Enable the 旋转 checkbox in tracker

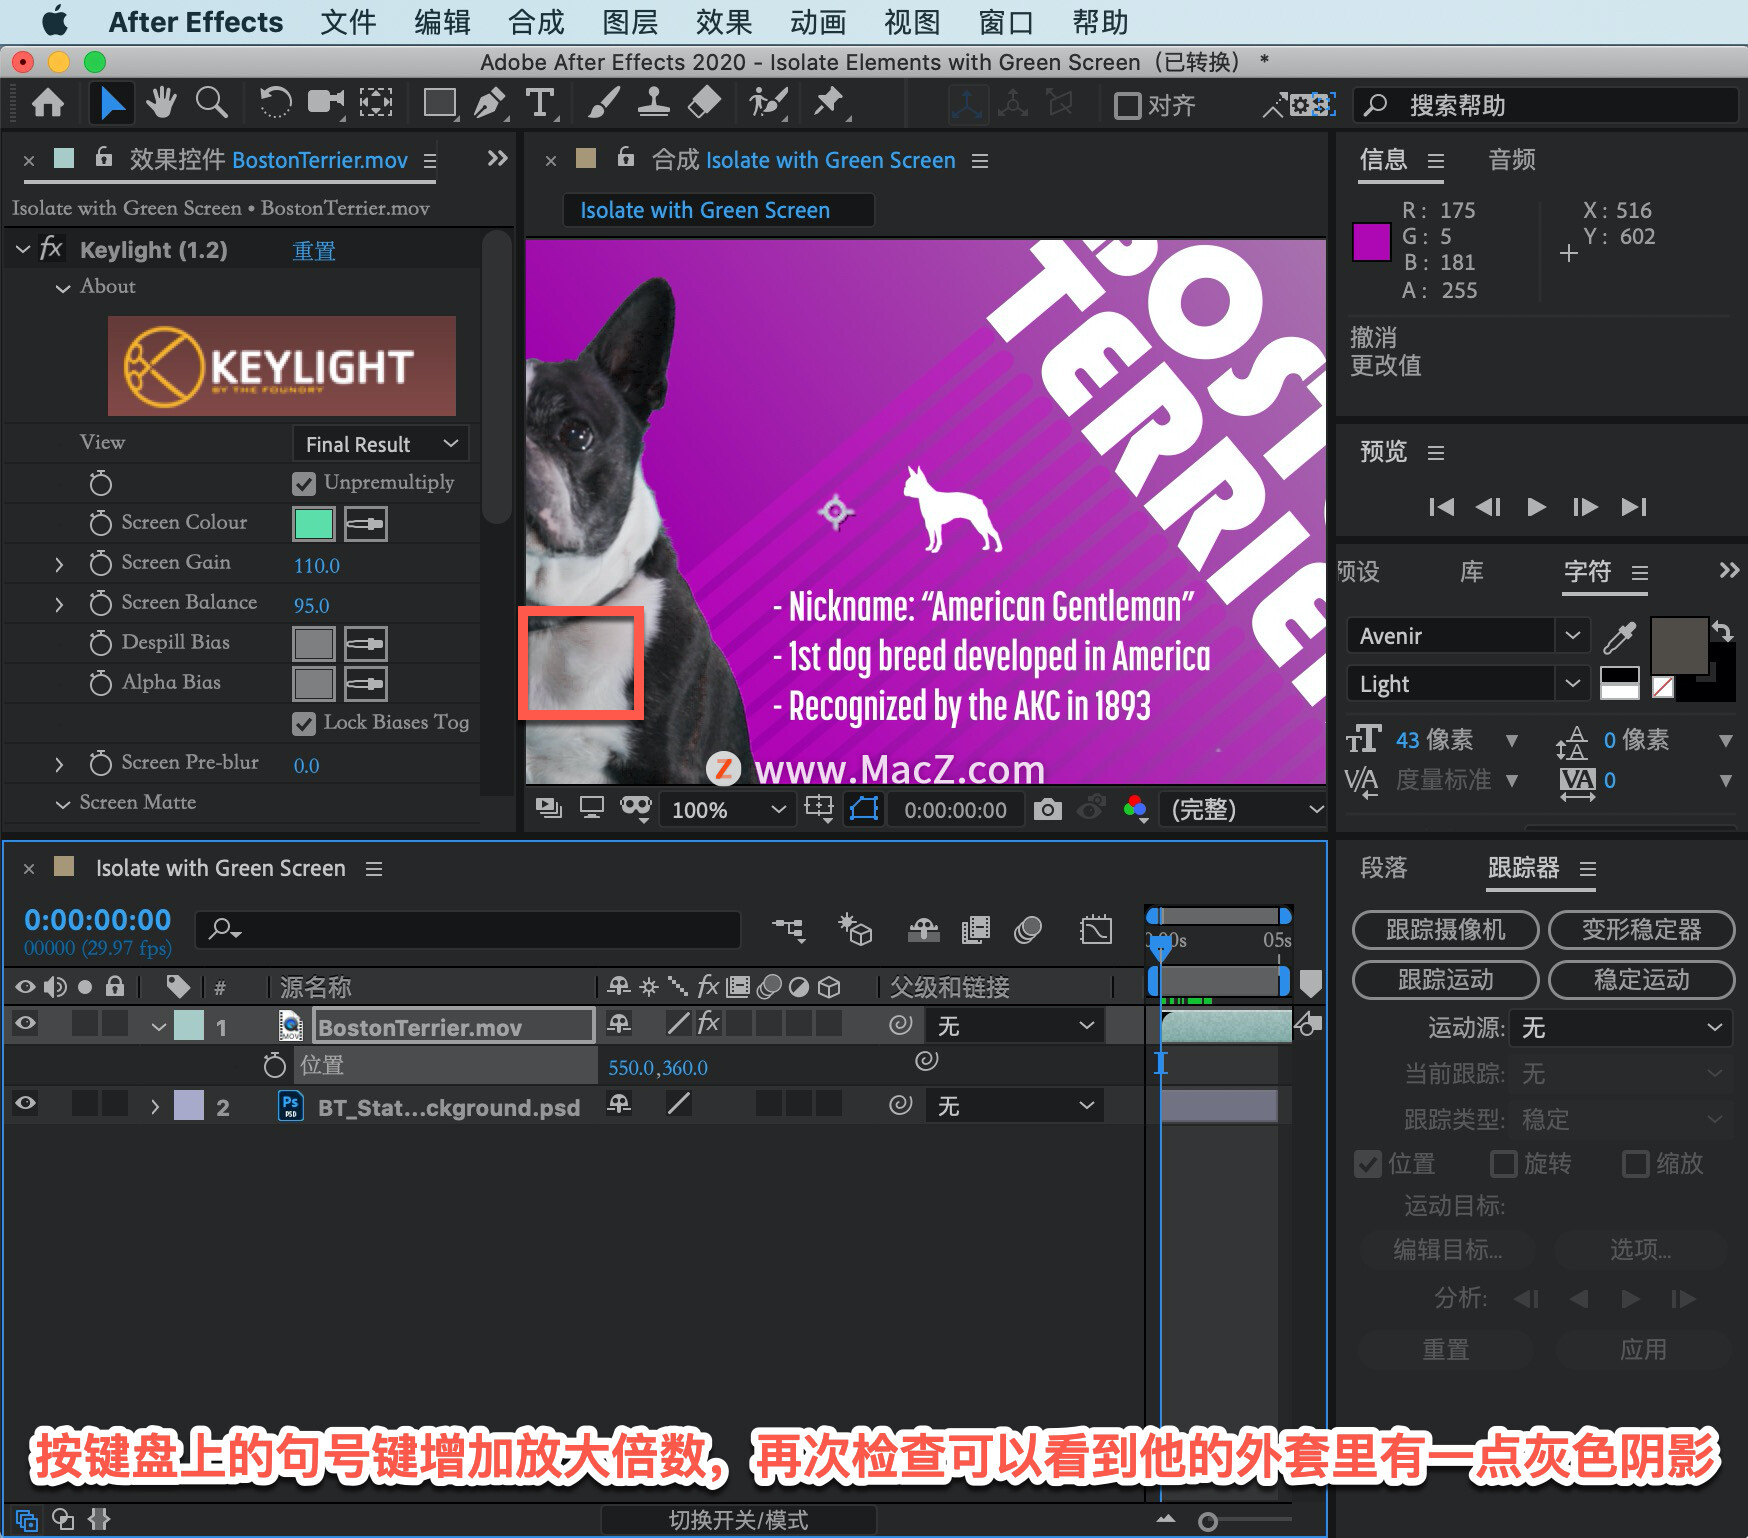(x=1503, y=1164)
